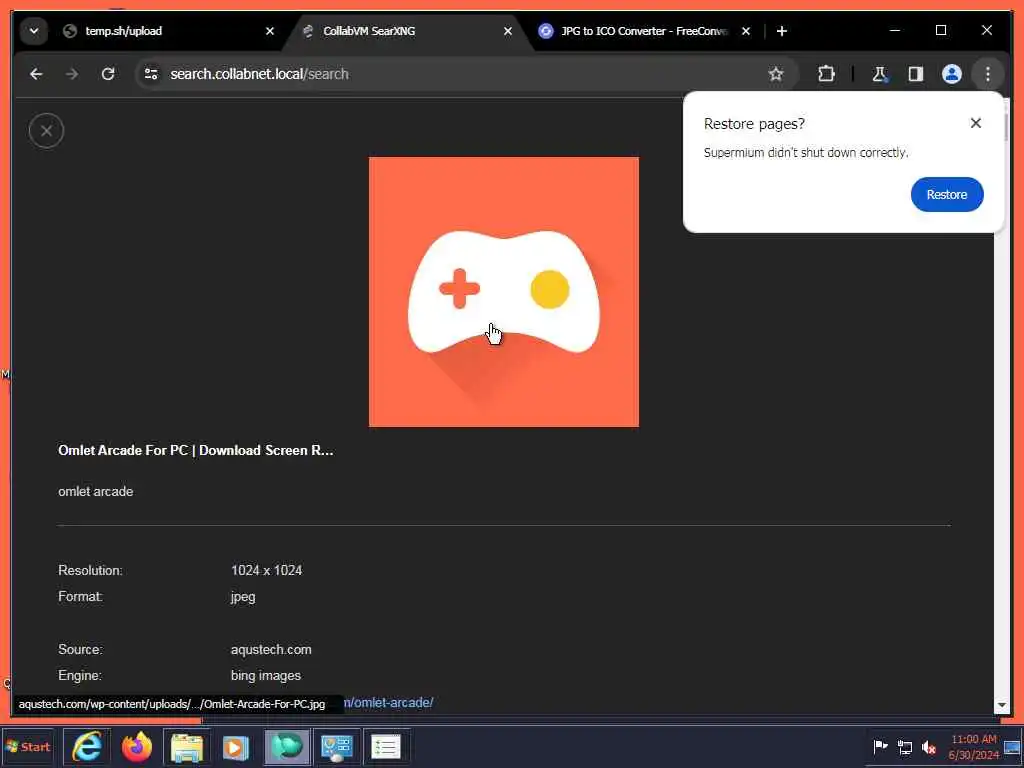Open the three-dot browser menu
This screenshot has width=1024, height=768.
click(987, 74)
